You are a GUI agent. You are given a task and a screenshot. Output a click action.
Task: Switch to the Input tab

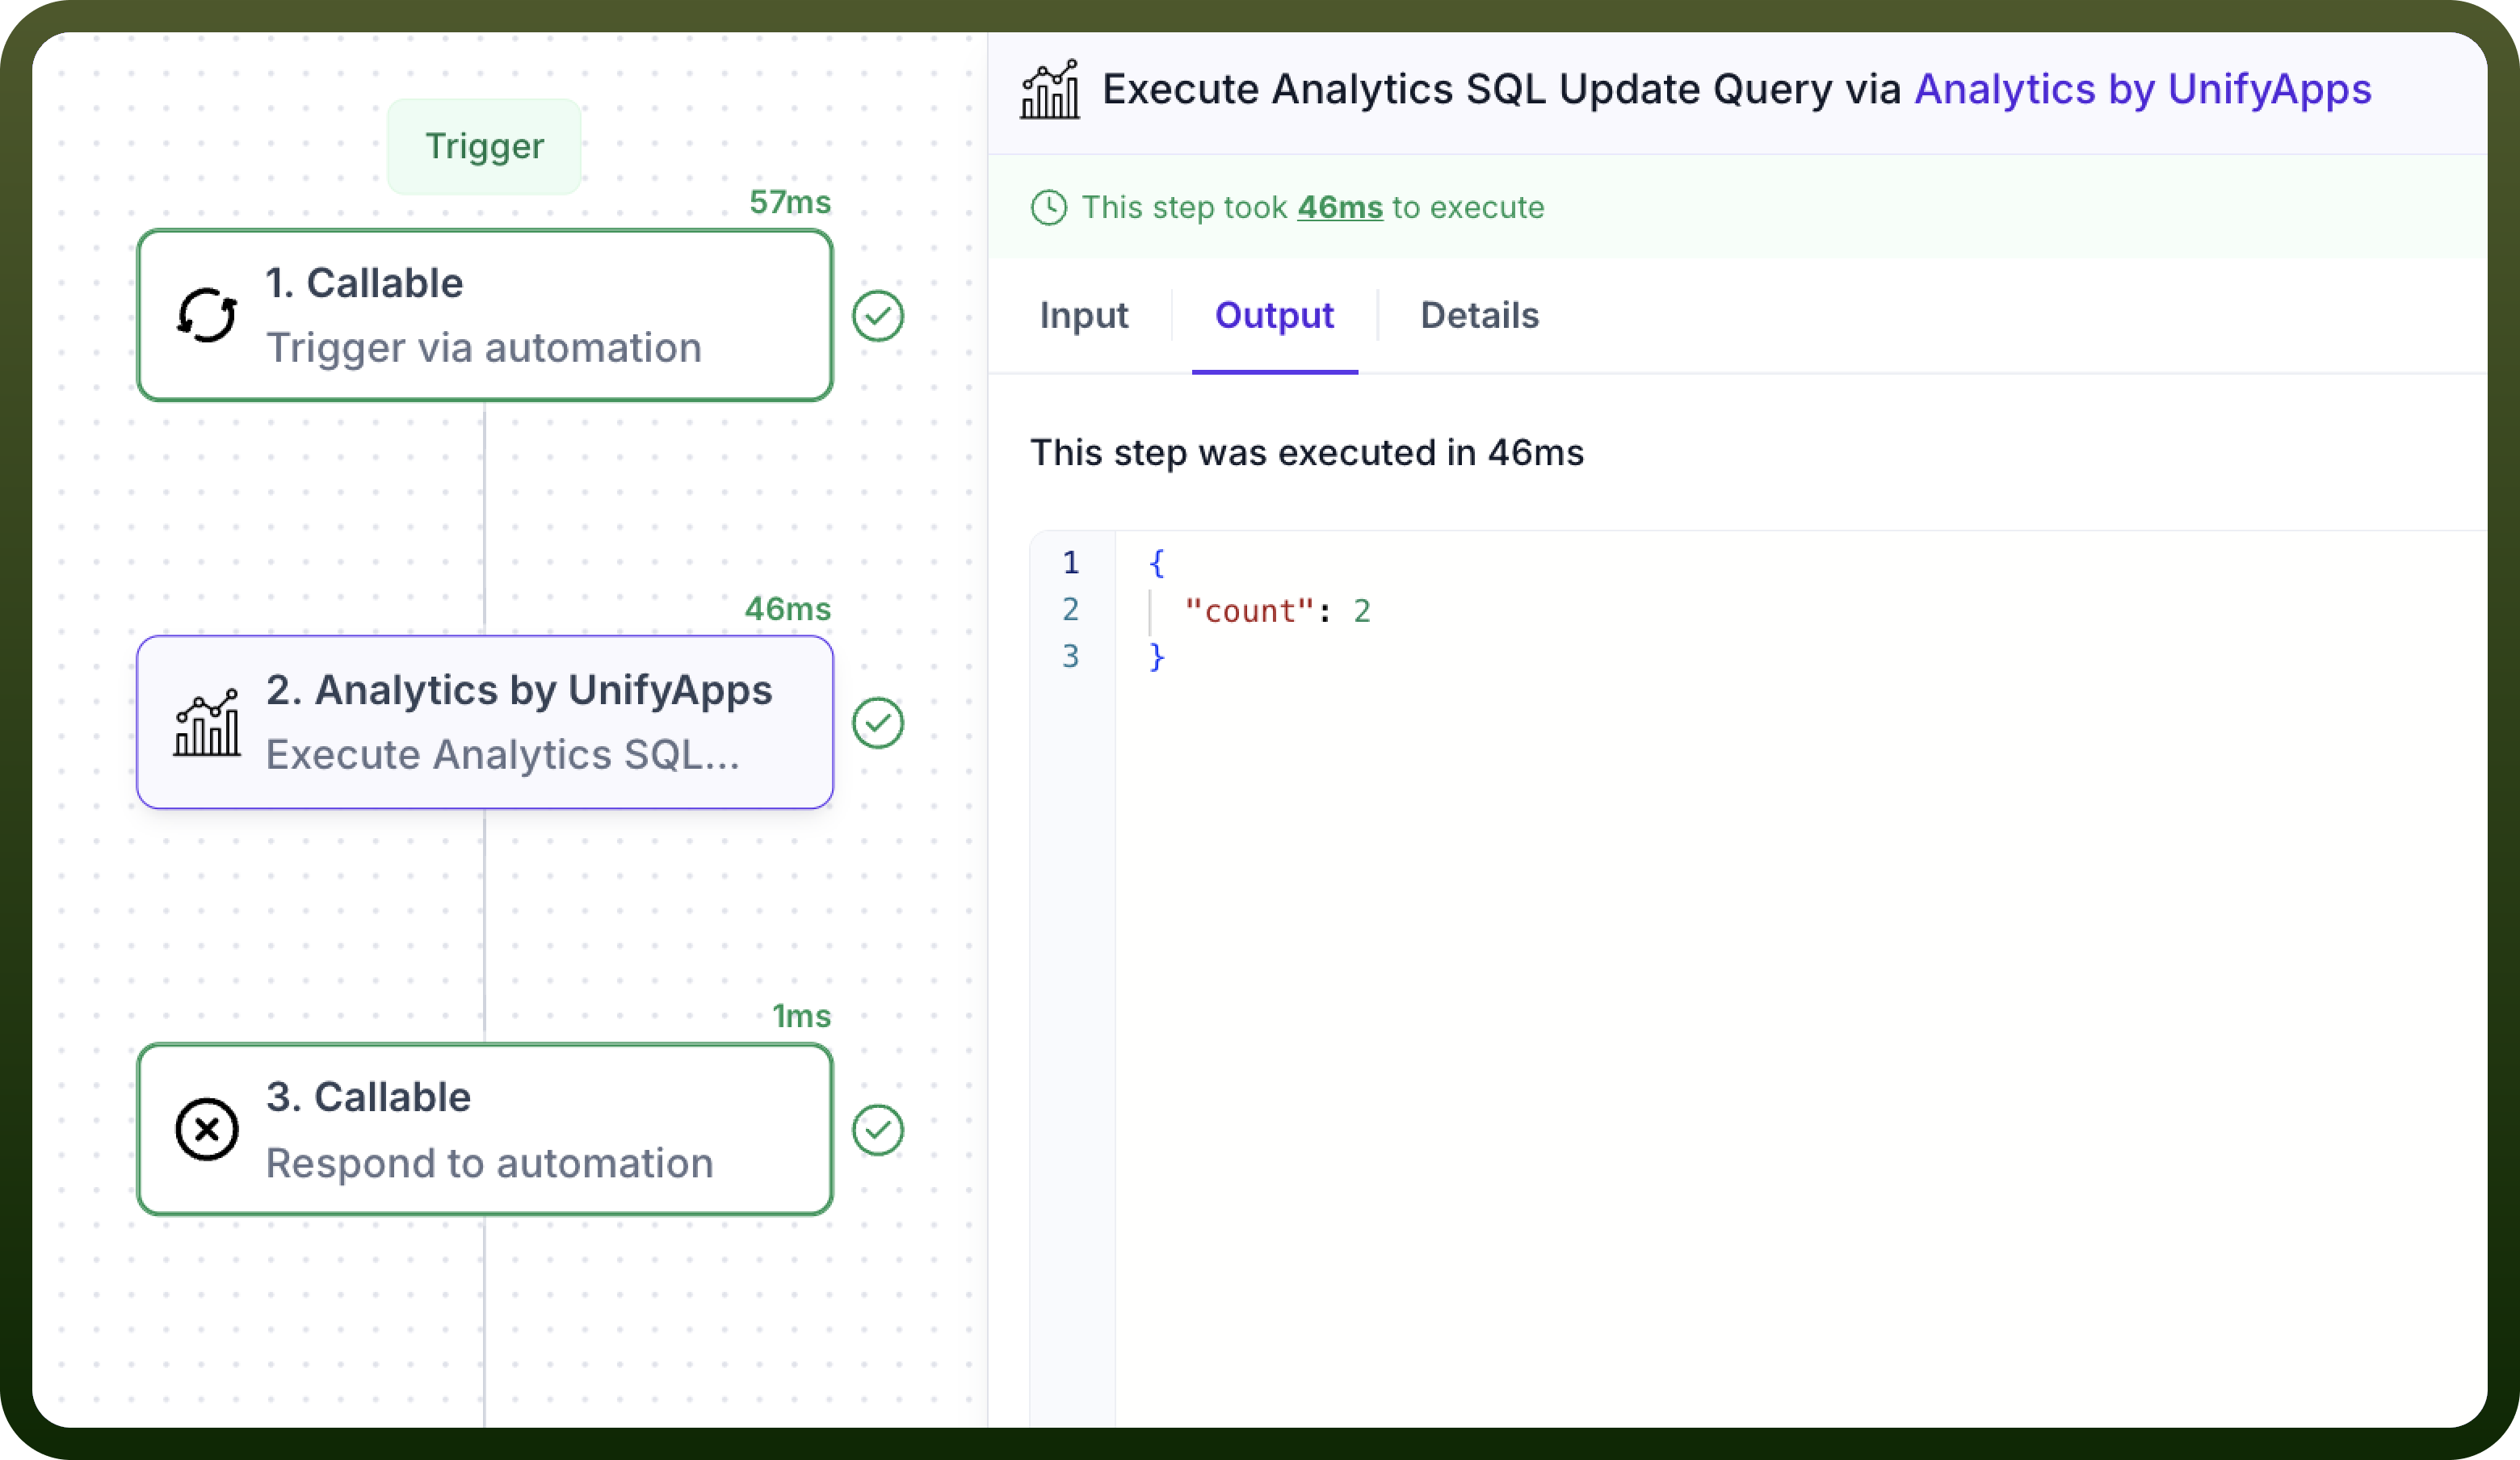(x=1084, y=315)
